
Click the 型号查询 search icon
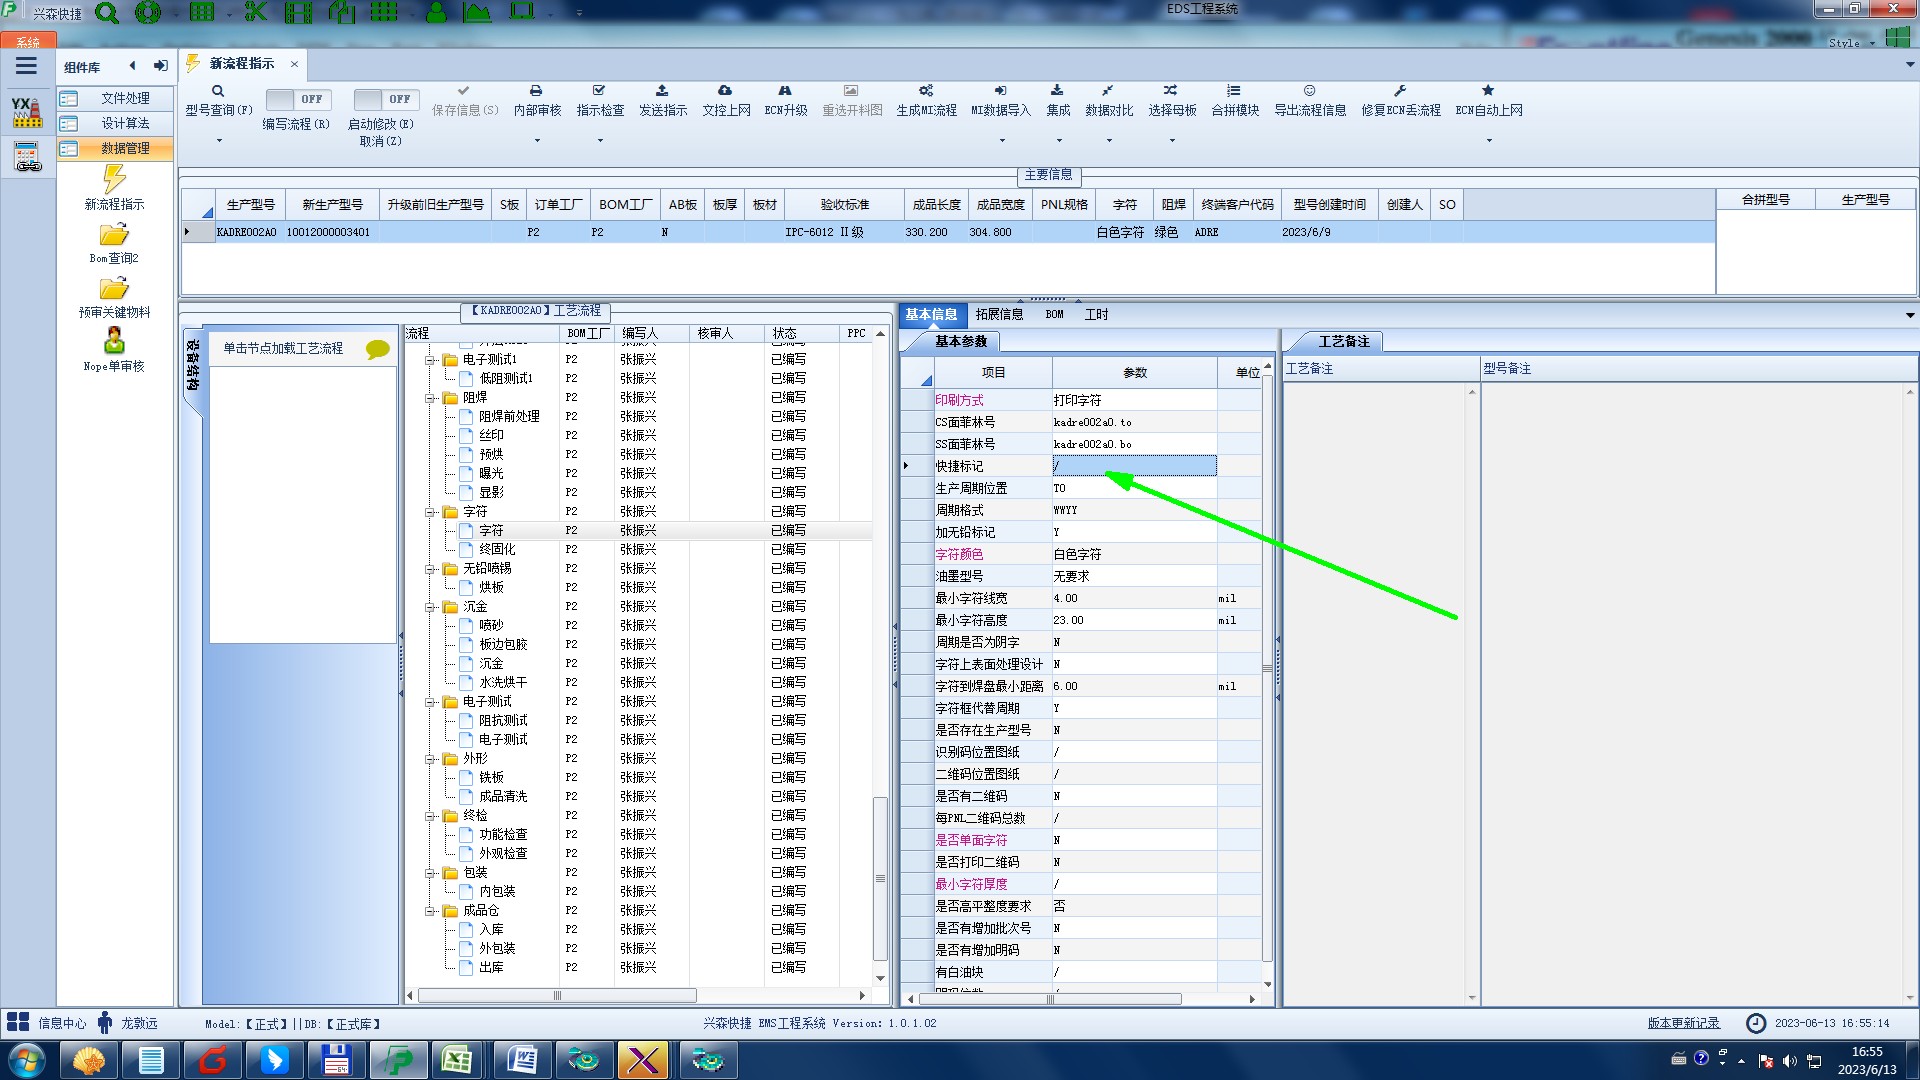point(217,91)
